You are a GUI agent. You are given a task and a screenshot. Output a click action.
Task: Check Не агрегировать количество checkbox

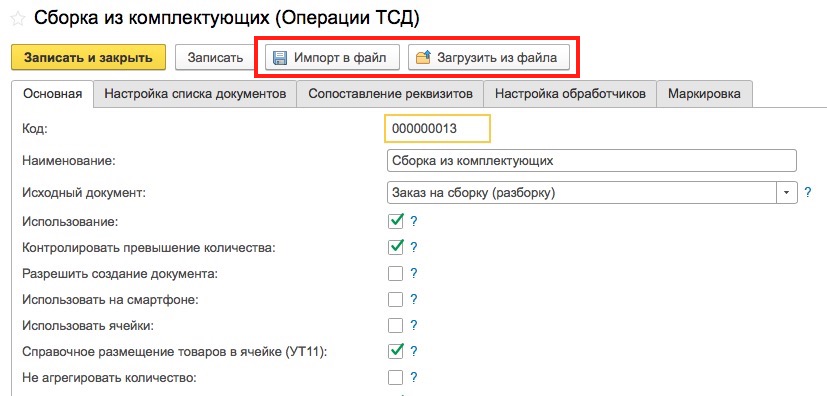click(396, 378)
